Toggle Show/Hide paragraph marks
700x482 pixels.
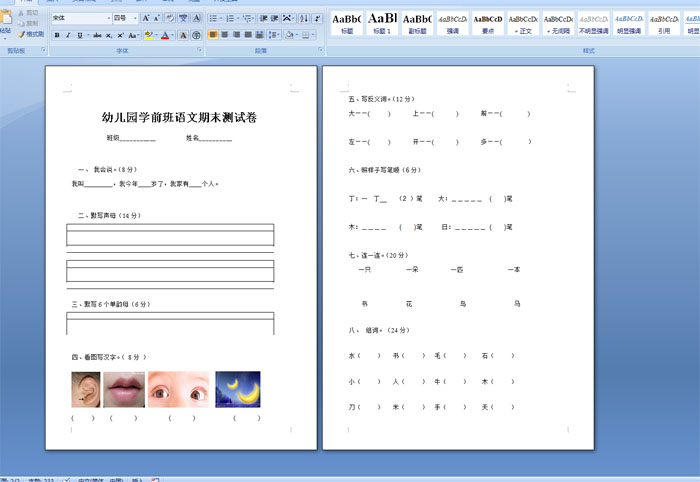click(317, 18)
